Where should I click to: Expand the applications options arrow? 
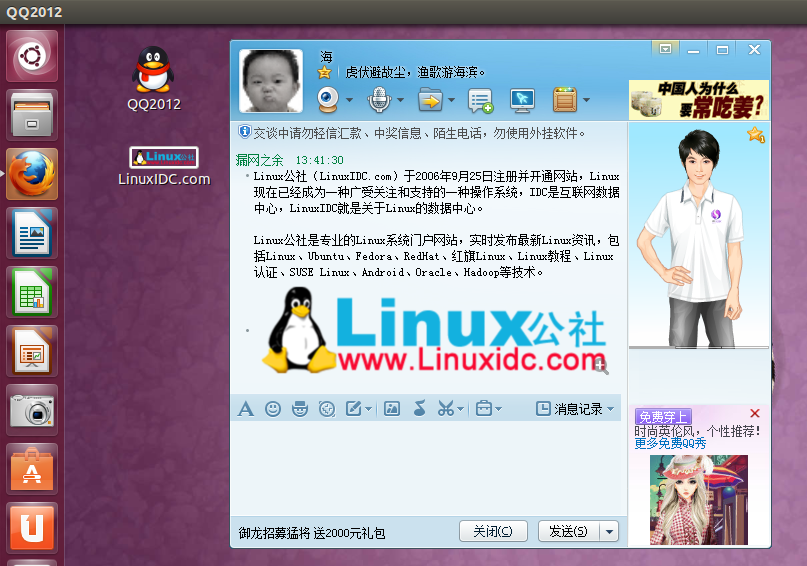(x=586, y=100)
